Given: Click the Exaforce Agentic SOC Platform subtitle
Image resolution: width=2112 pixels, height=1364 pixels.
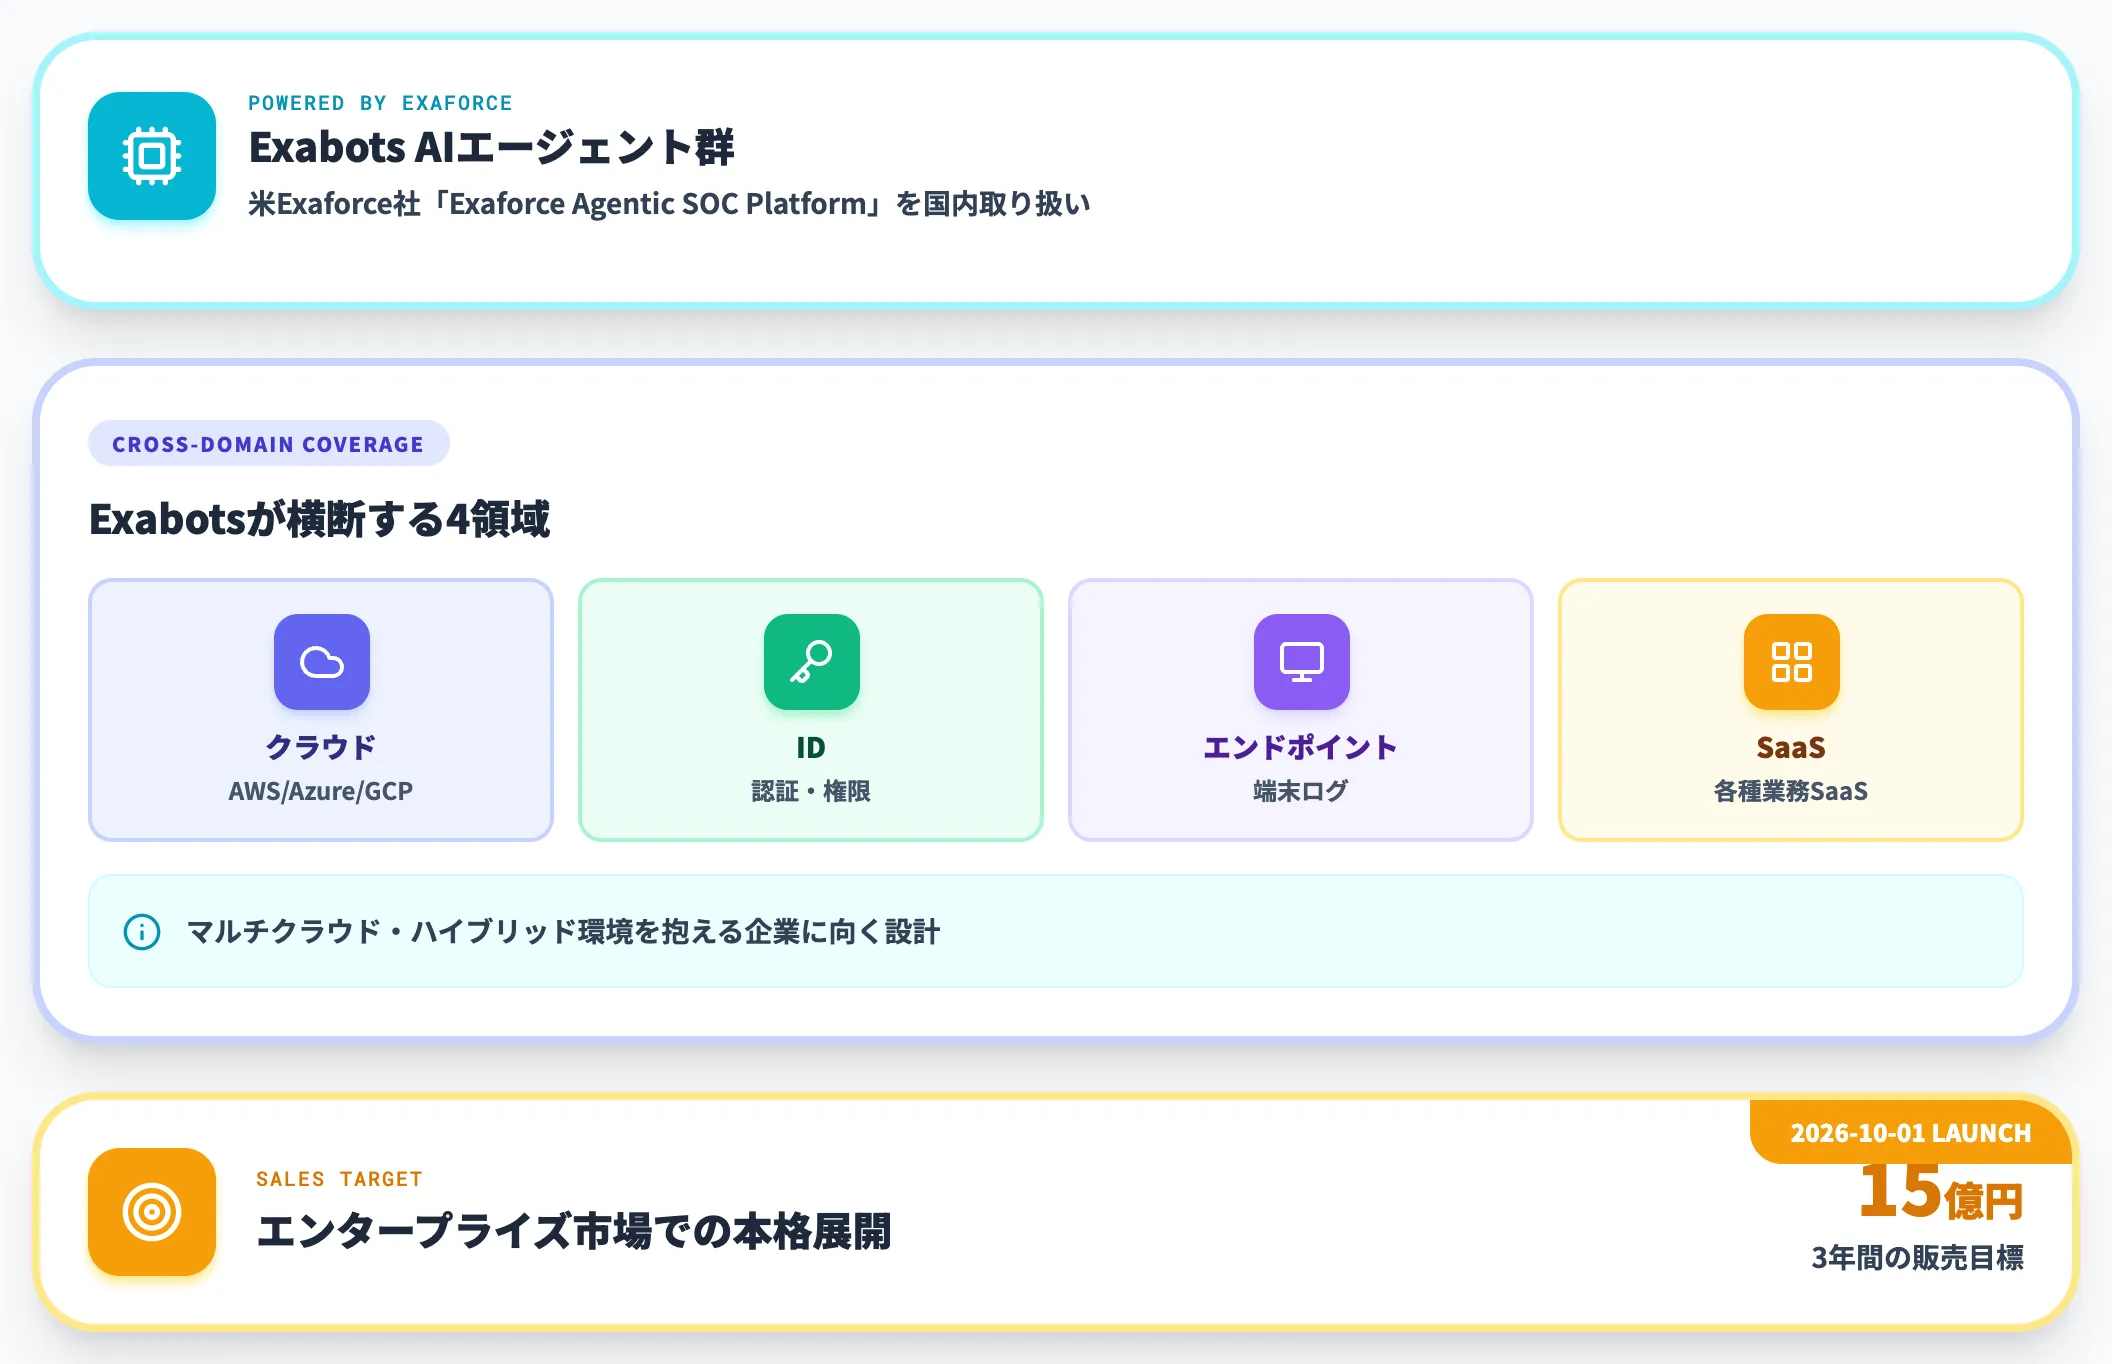Looking at the screenshot, I should pyautogui.click(x=669, y=204).
